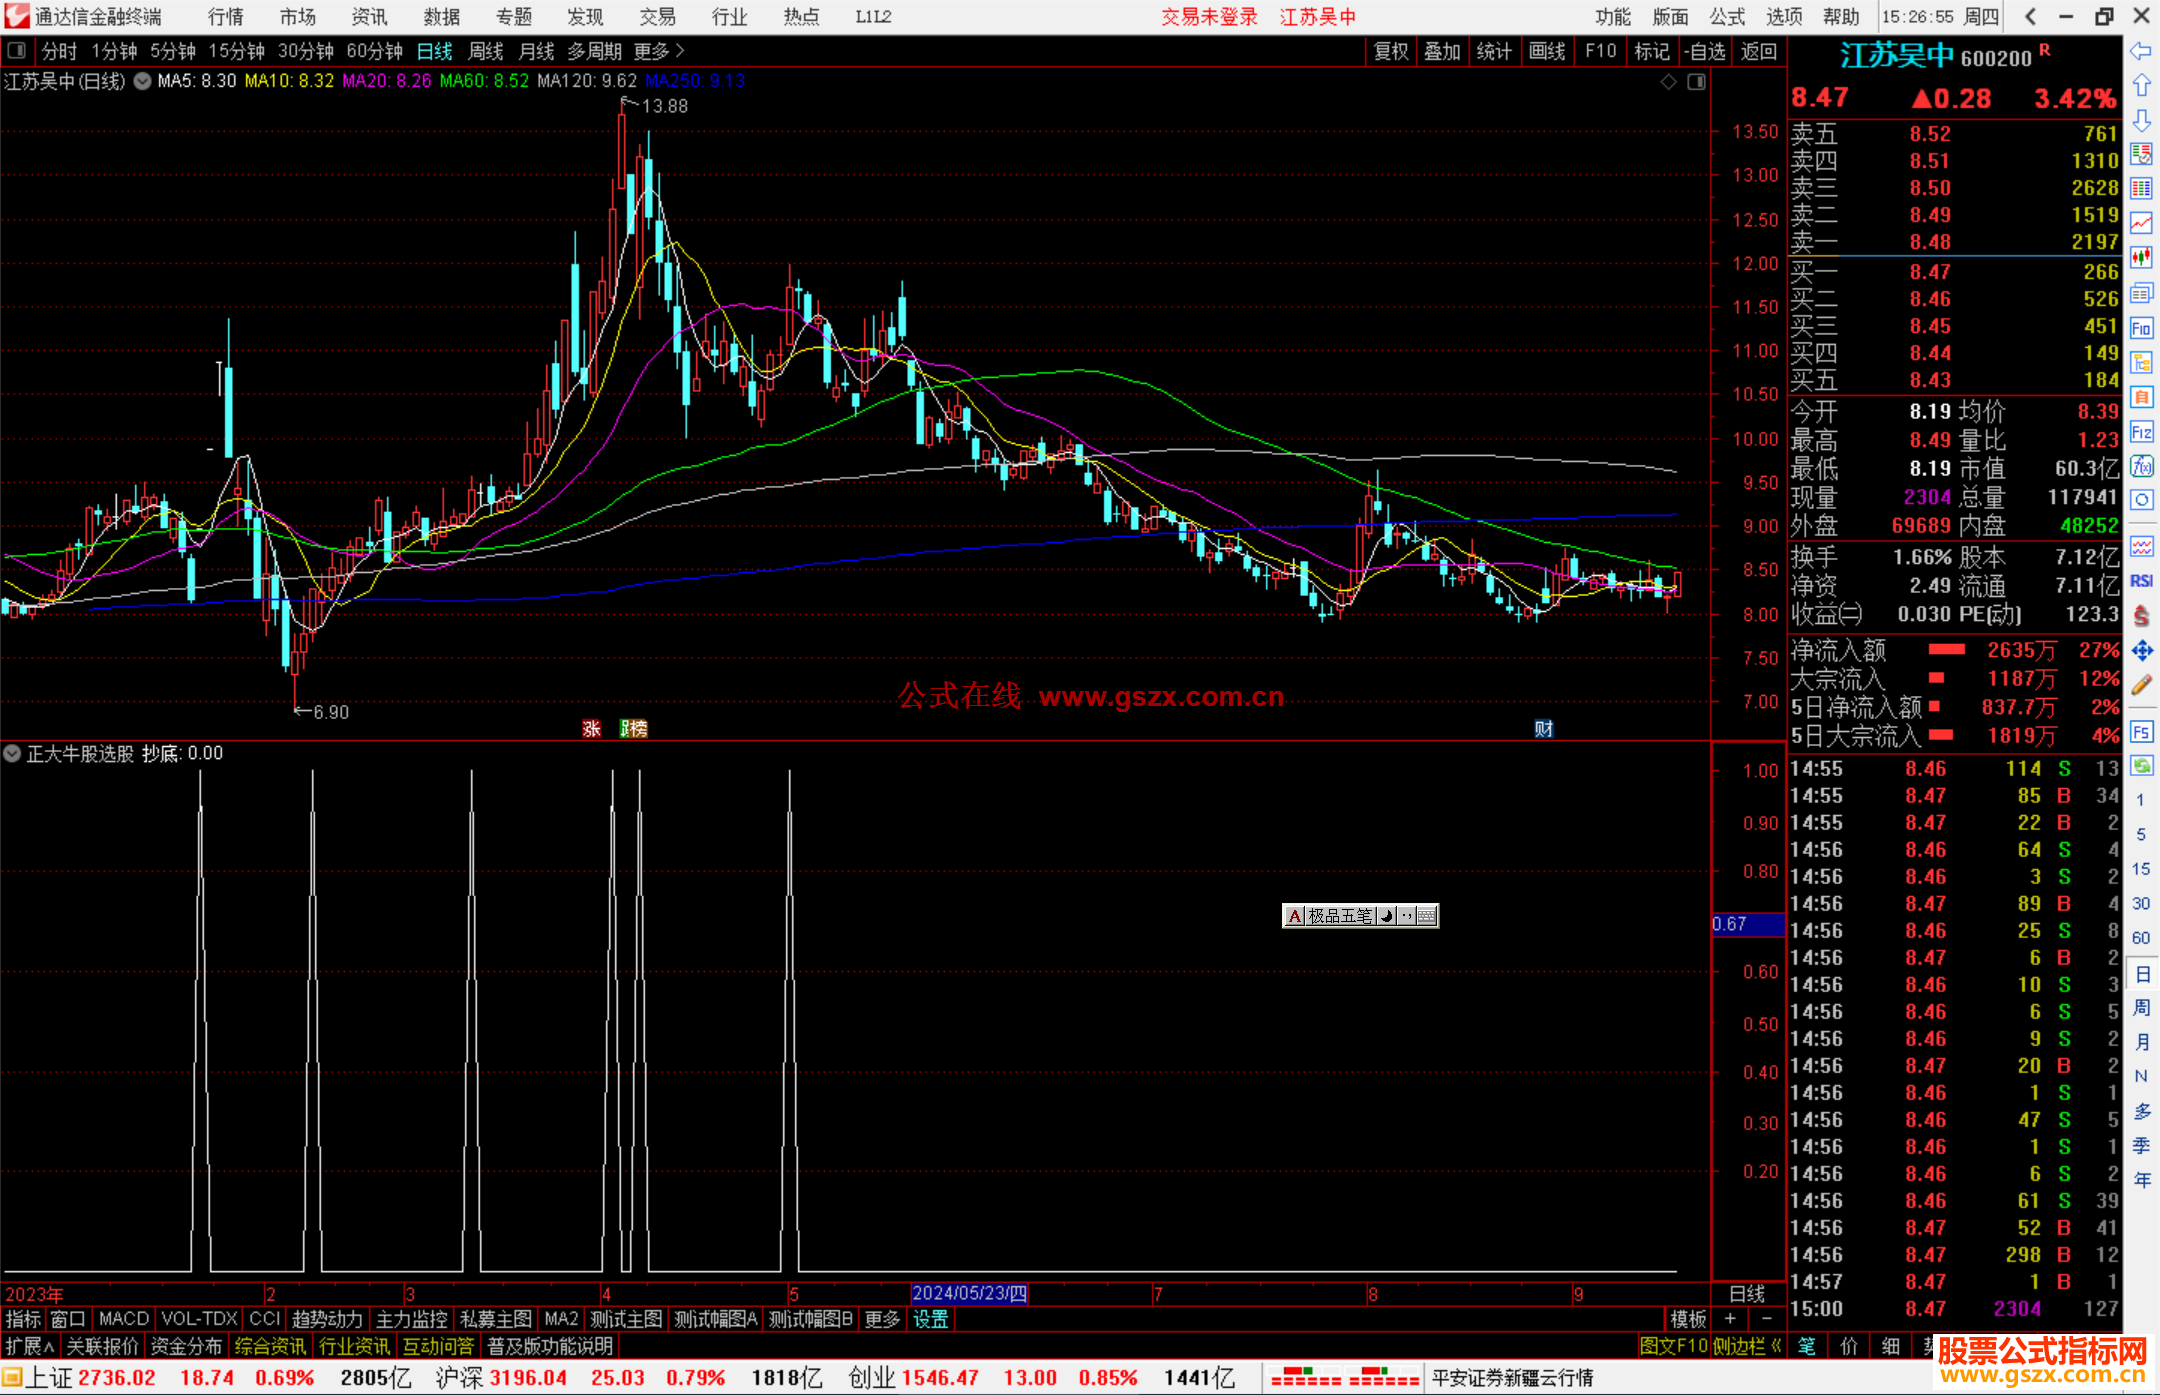Click the RSI indicator sidebar icon
Image resolution: width=2160 pixels, height=1395 pixels.
2141,581
